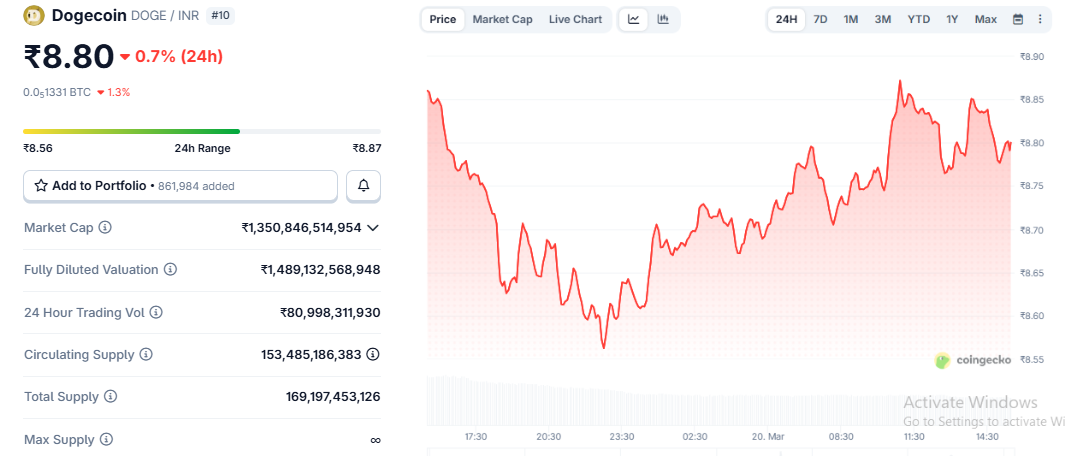Set chart range to Max

click(x=986, y=19)
